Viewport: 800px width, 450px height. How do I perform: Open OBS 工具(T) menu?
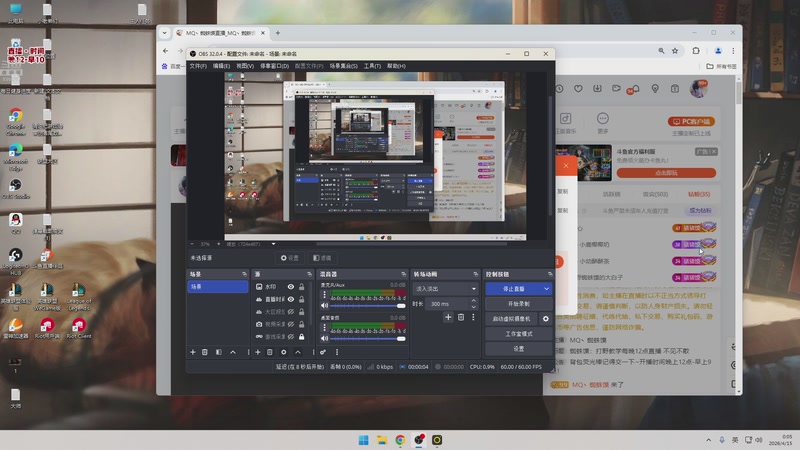coord(372,66)
